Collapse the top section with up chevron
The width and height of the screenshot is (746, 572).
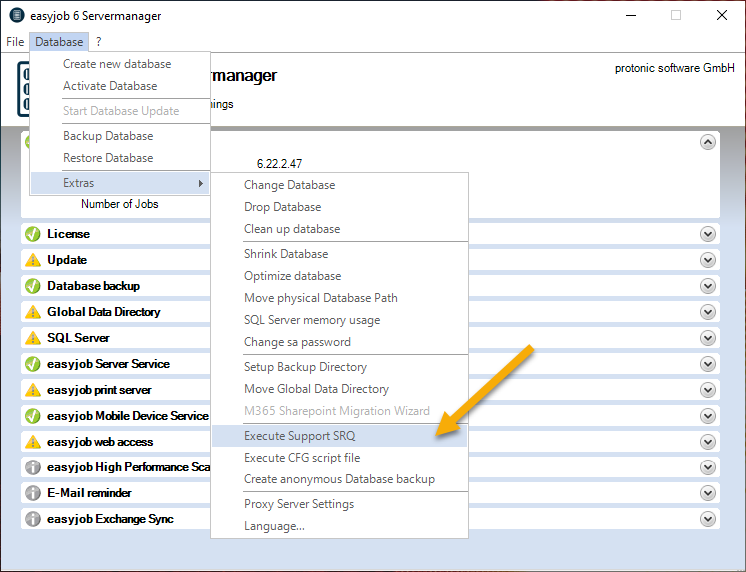[708, 142]
